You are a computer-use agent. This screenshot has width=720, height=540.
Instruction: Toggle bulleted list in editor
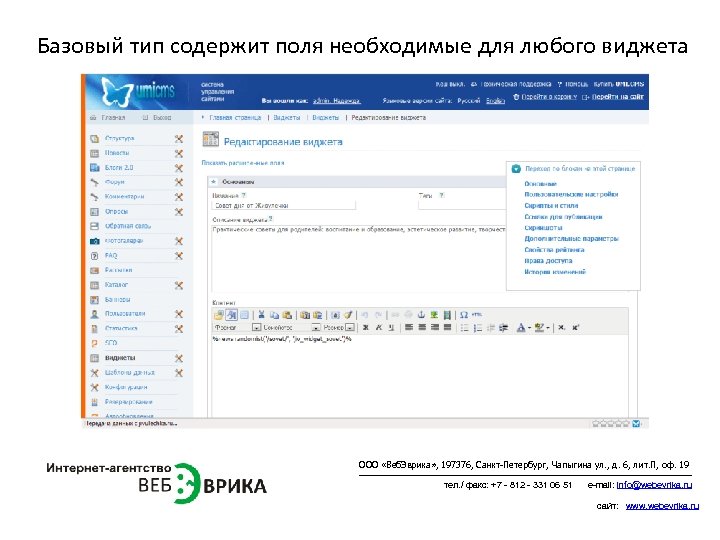click(465, 327)
